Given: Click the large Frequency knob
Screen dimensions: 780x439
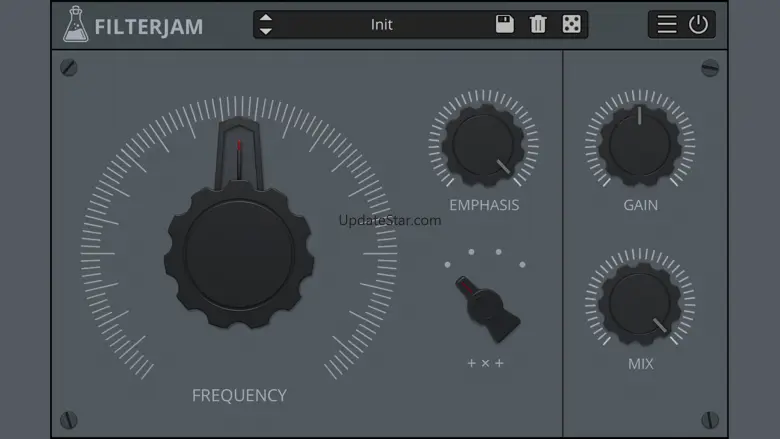Looking at the screenshot, I should 239,254.
